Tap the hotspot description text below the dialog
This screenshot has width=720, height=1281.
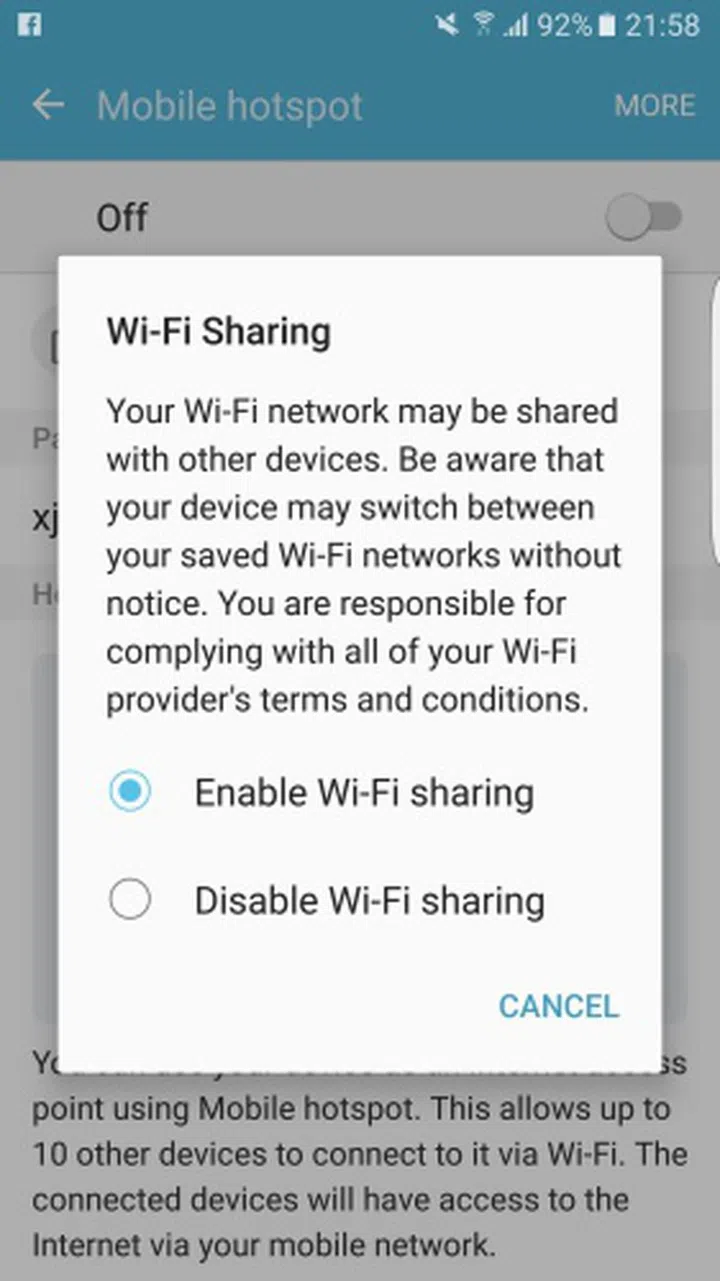pos(360,1152)
